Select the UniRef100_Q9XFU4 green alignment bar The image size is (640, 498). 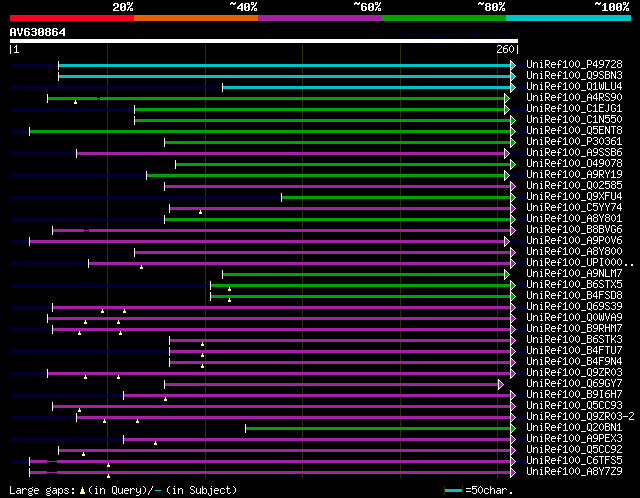[x=396, y=198]
